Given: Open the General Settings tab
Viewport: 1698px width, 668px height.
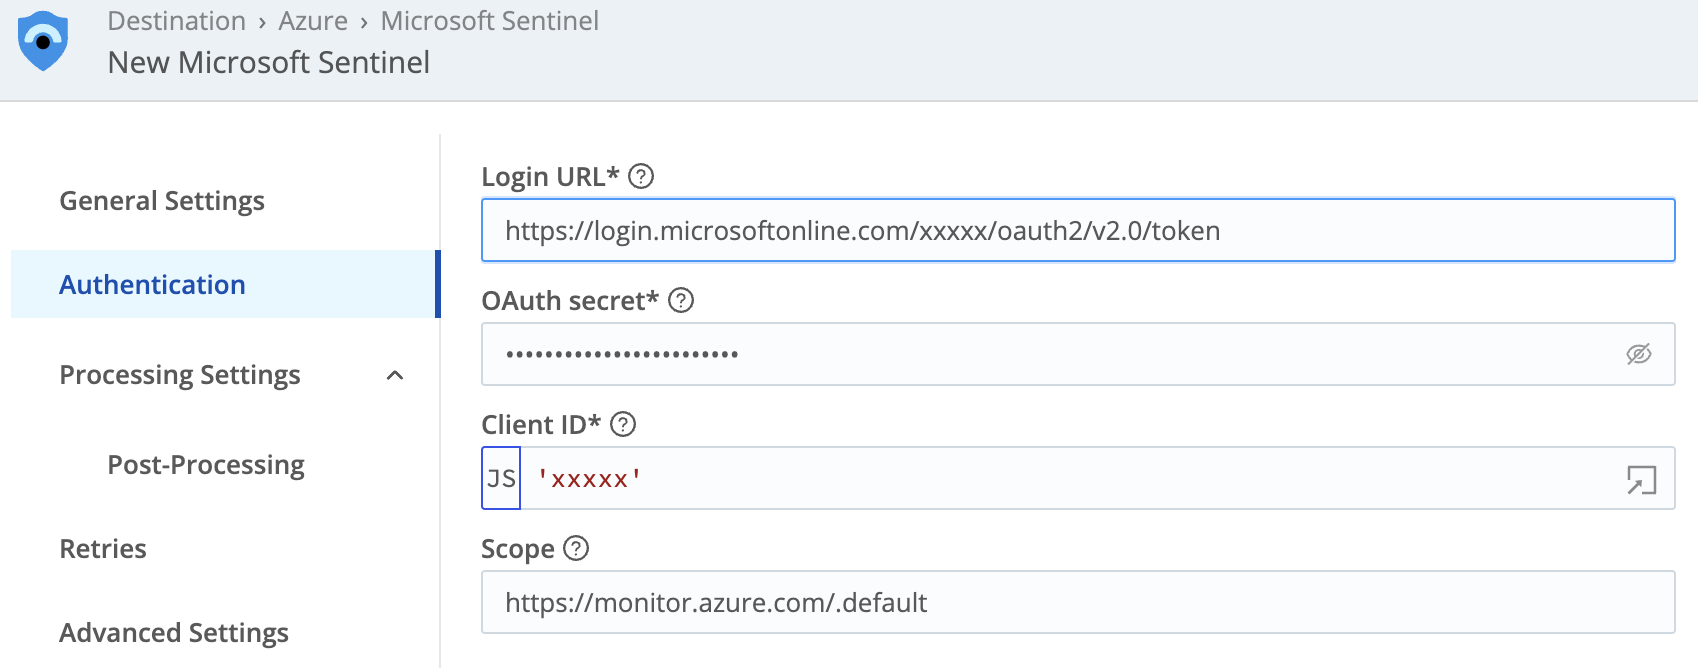Looking at the screenshot, I should [x=162, y=201].
